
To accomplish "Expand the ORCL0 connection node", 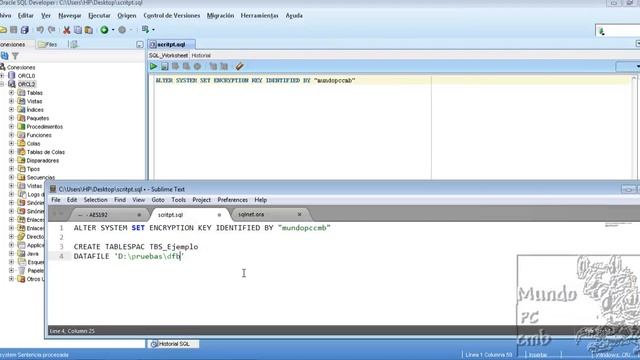I will tap(2, 76).
